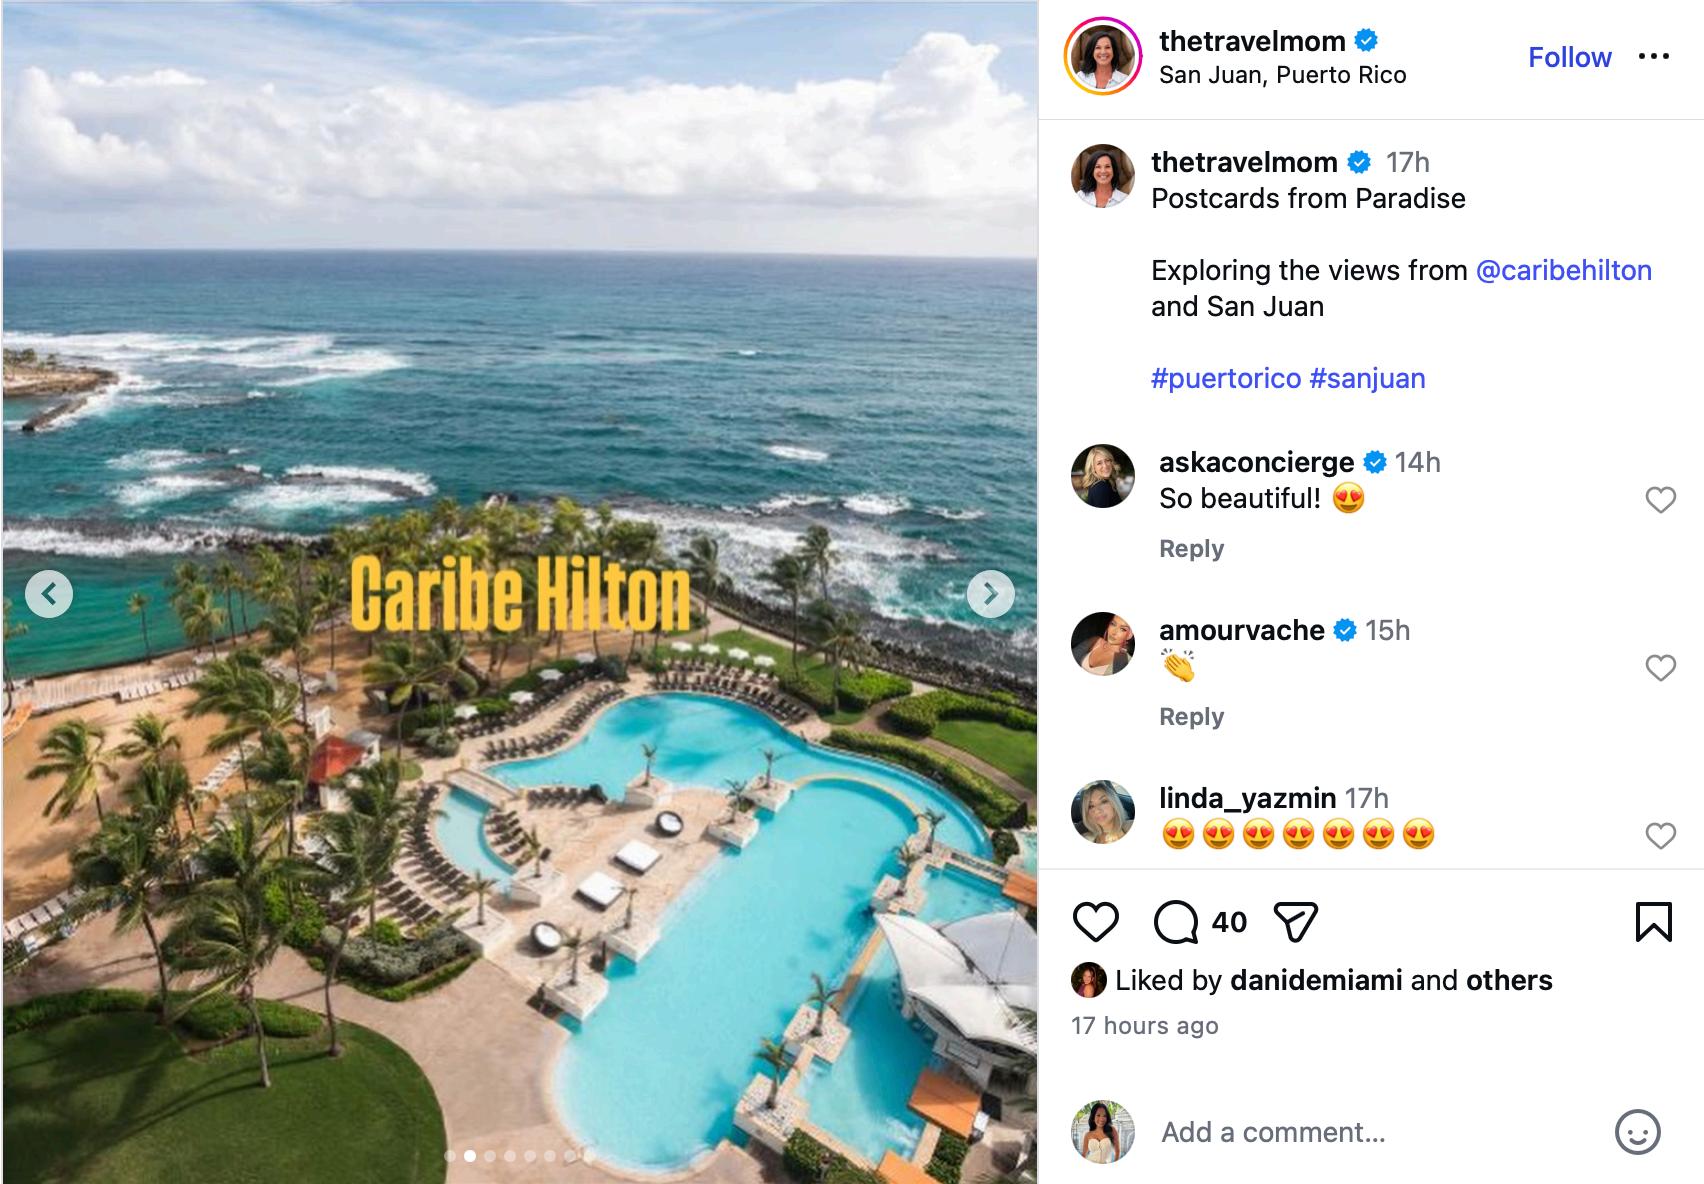This screenshot has width=1704, height=1184.
Task: Save post with the bookmark icon
Action: point(1653,921)
